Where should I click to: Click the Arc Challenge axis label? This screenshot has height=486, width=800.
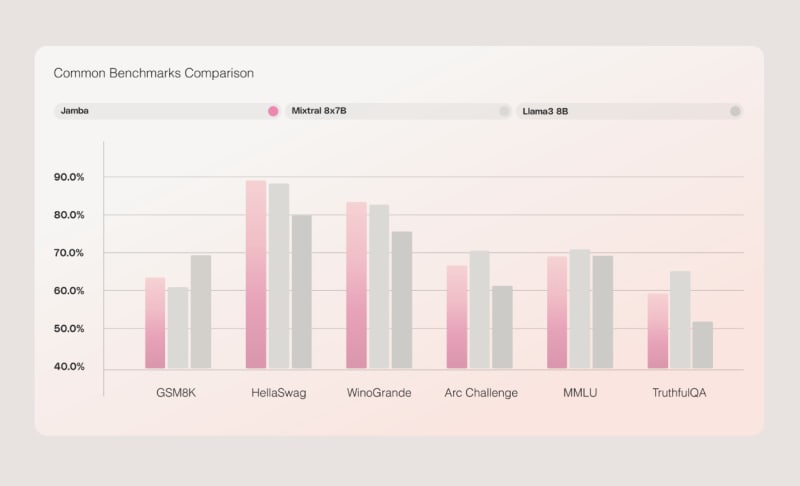point(481,393)
